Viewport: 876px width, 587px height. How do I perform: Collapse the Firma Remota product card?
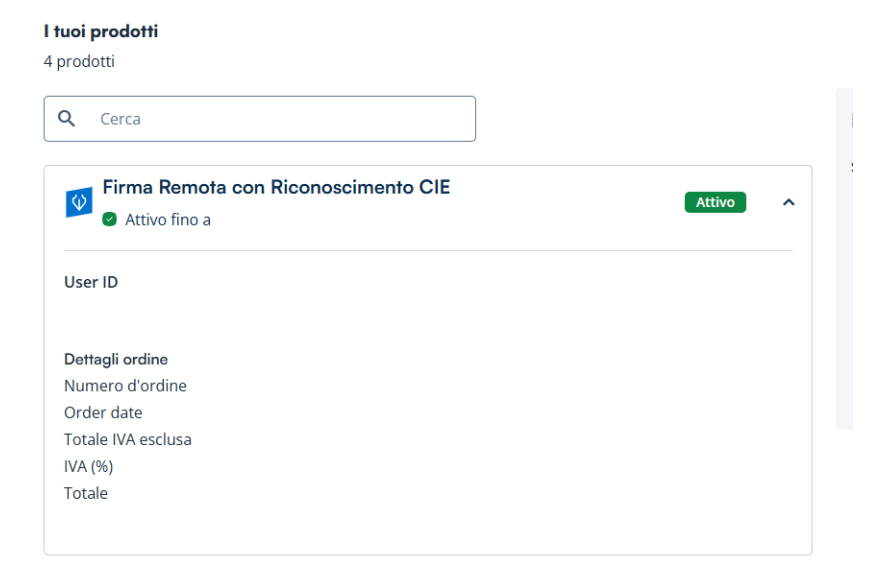click(x=788, y=203)
